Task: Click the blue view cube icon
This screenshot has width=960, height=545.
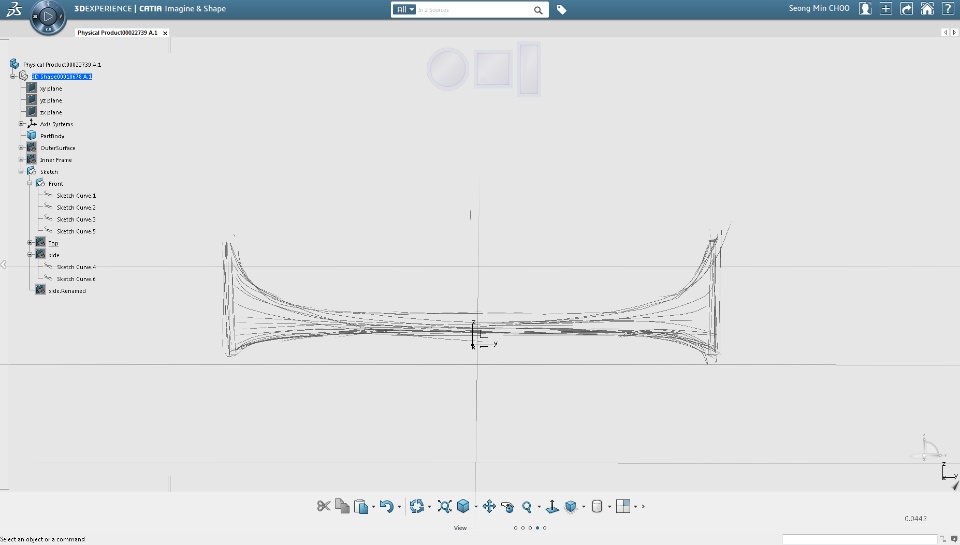Action: pos(463,506)
